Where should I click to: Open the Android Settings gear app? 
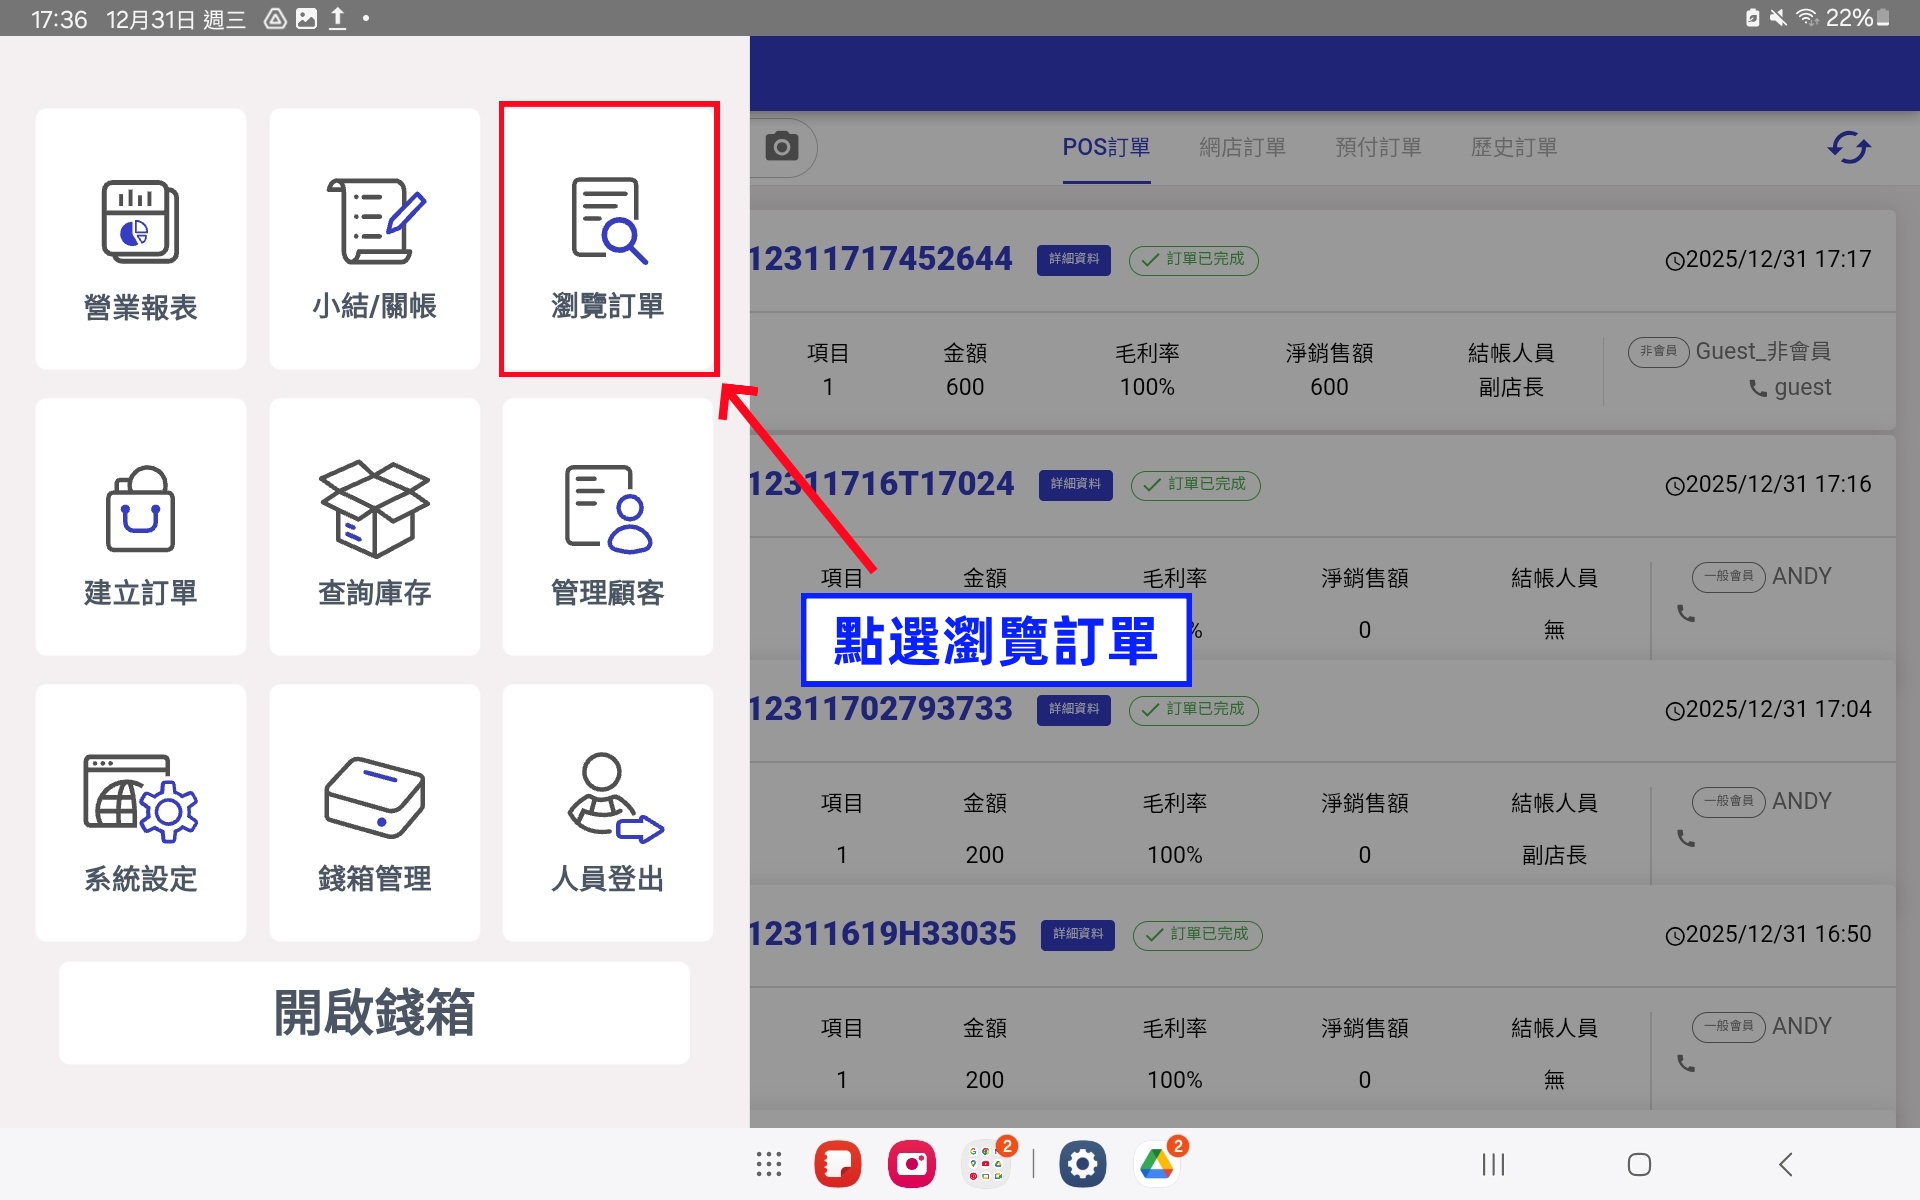pyautogui.click(x=1083, y=1164)
